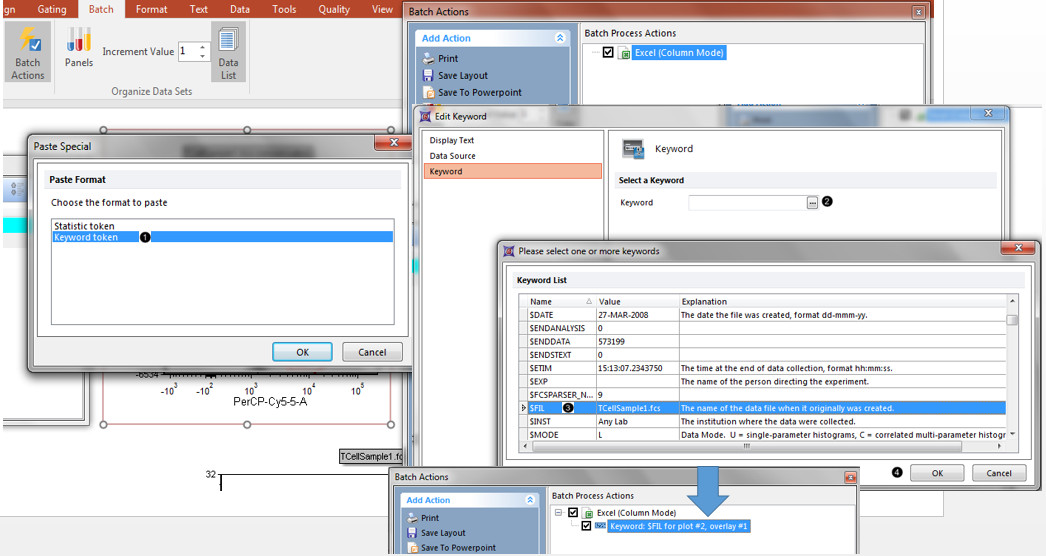Open keyword browser with ellipsis button
This screenshot has height=556, width=1046.
(812, 203)
